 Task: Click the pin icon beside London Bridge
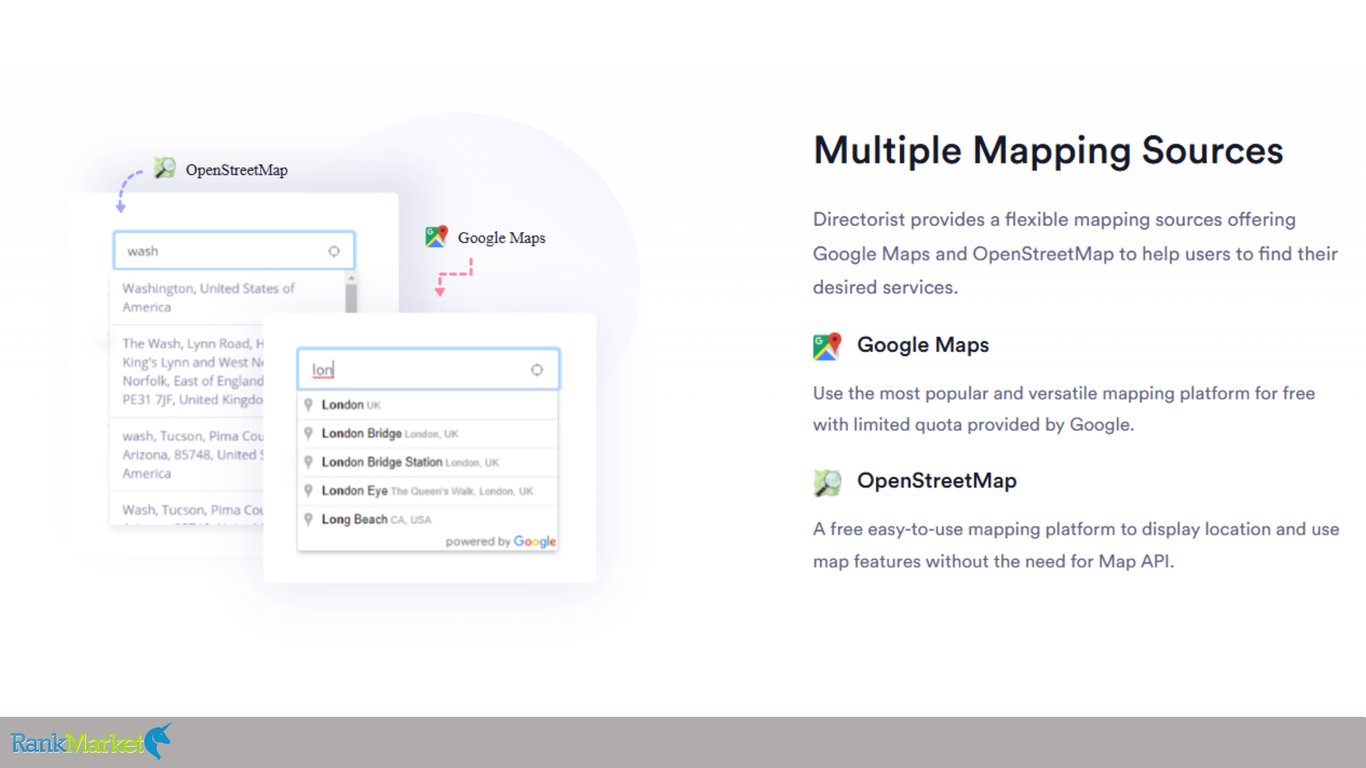[x=309, y=434]
